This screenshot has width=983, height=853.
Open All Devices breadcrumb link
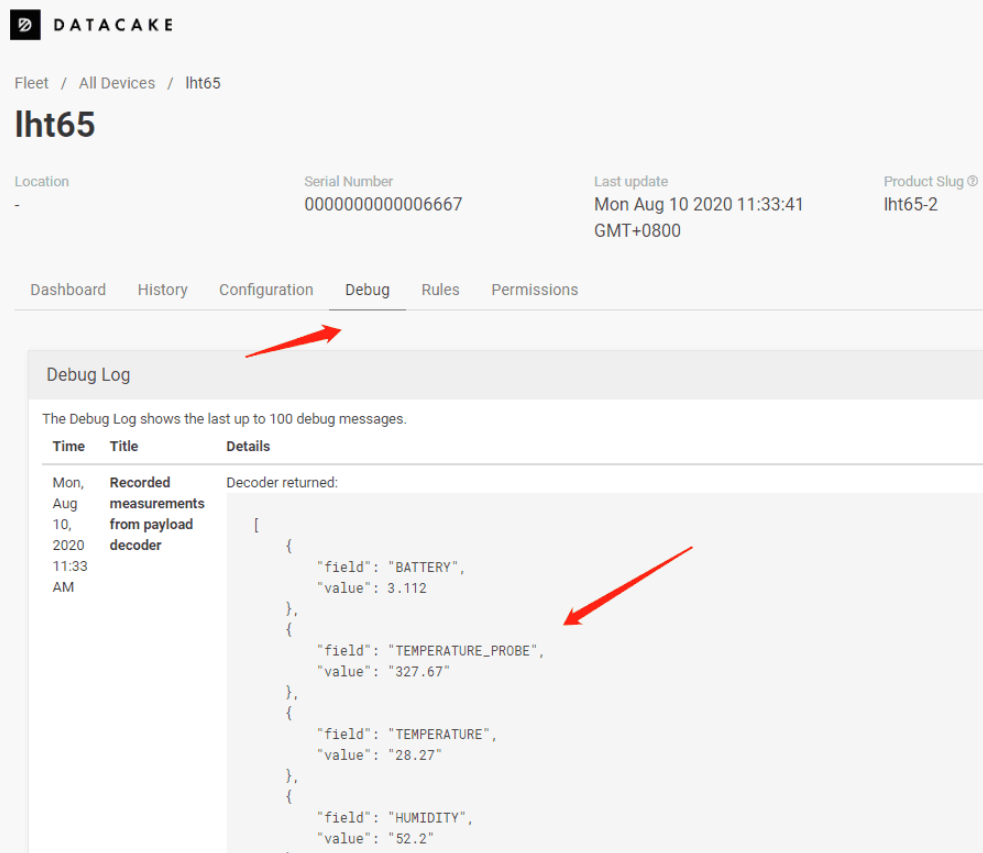pos(117,83)
